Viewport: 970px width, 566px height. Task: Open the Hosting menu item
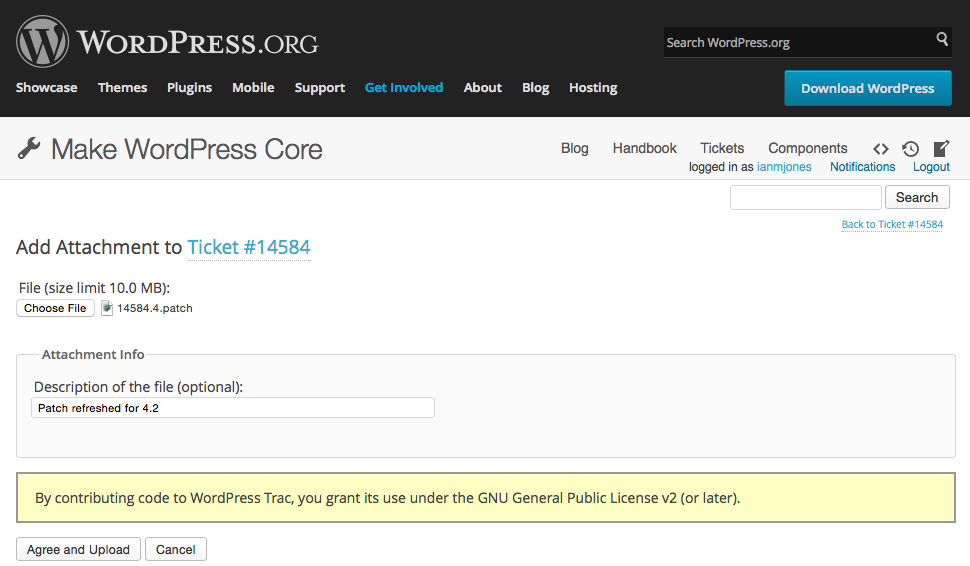coord(593,88)
